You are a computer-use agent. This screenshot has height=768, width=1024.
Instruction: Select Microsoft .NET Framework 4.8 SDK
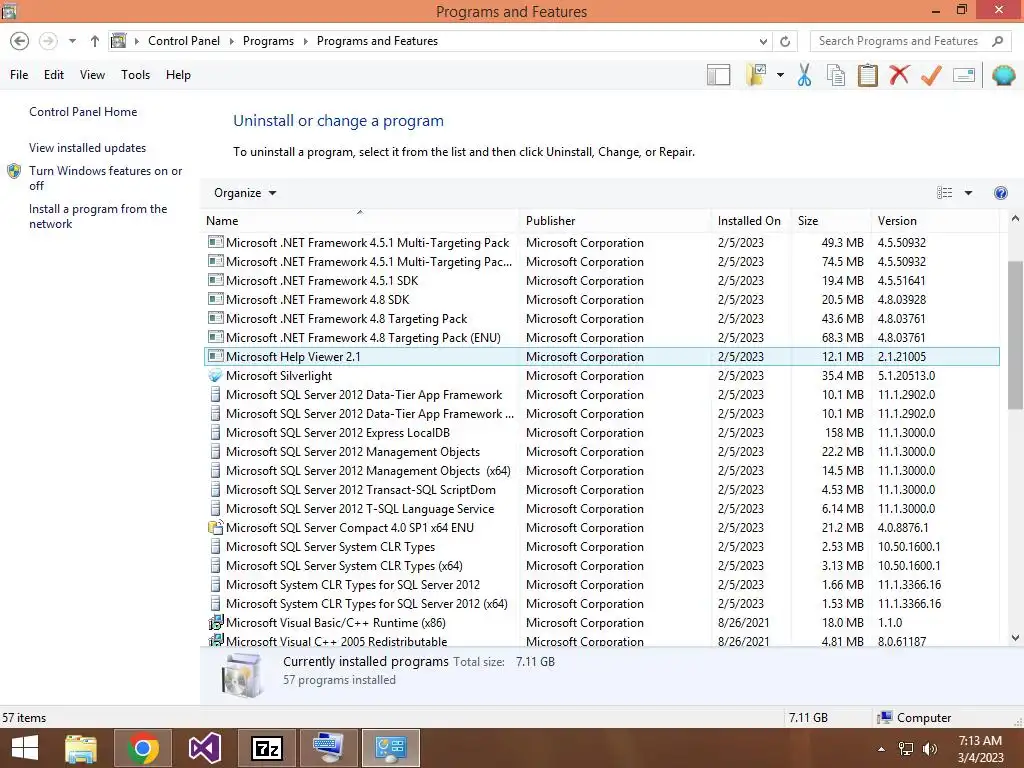pyautogui.click(x=601, y=300)
